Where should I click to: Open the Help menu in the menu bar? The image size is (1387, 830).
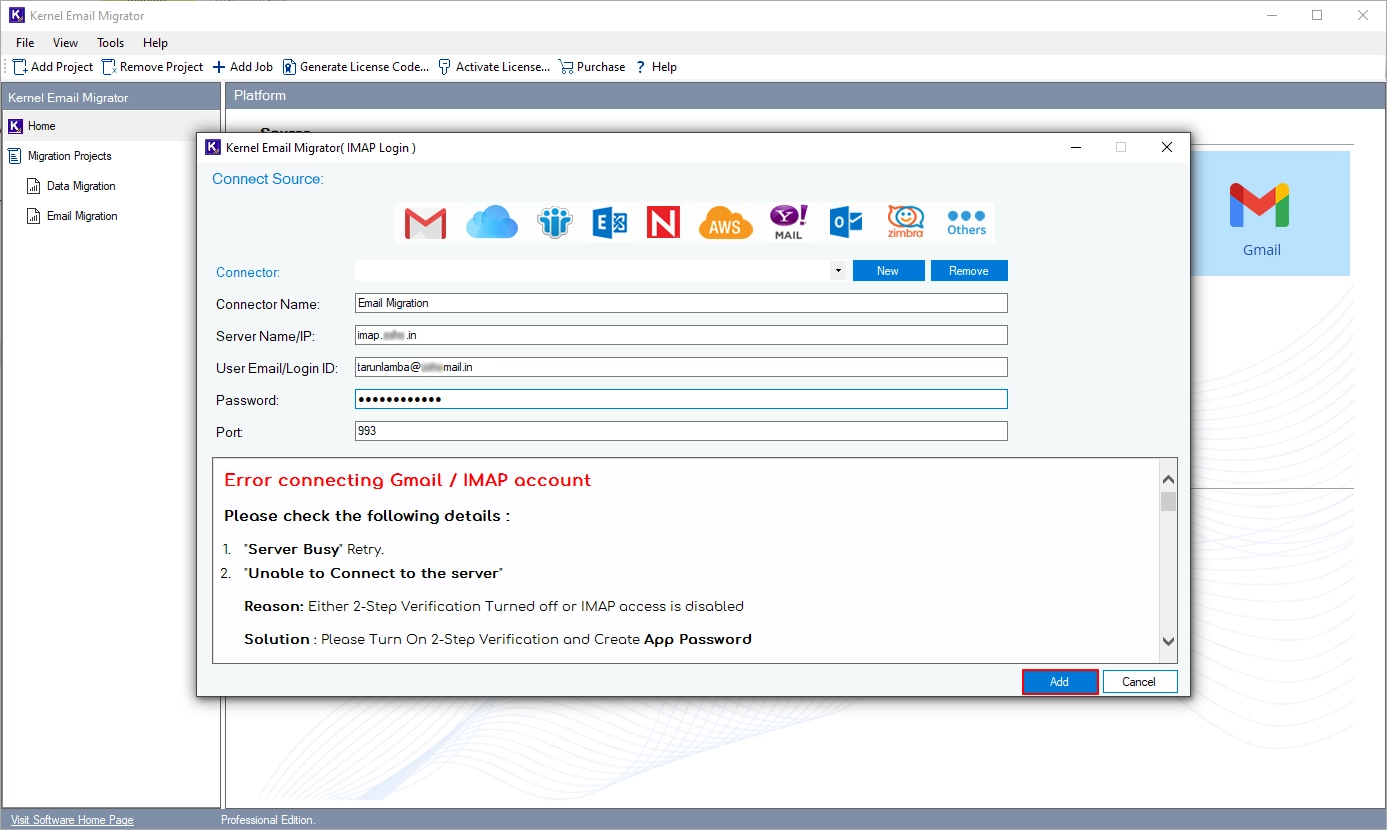tap(155, 43)
